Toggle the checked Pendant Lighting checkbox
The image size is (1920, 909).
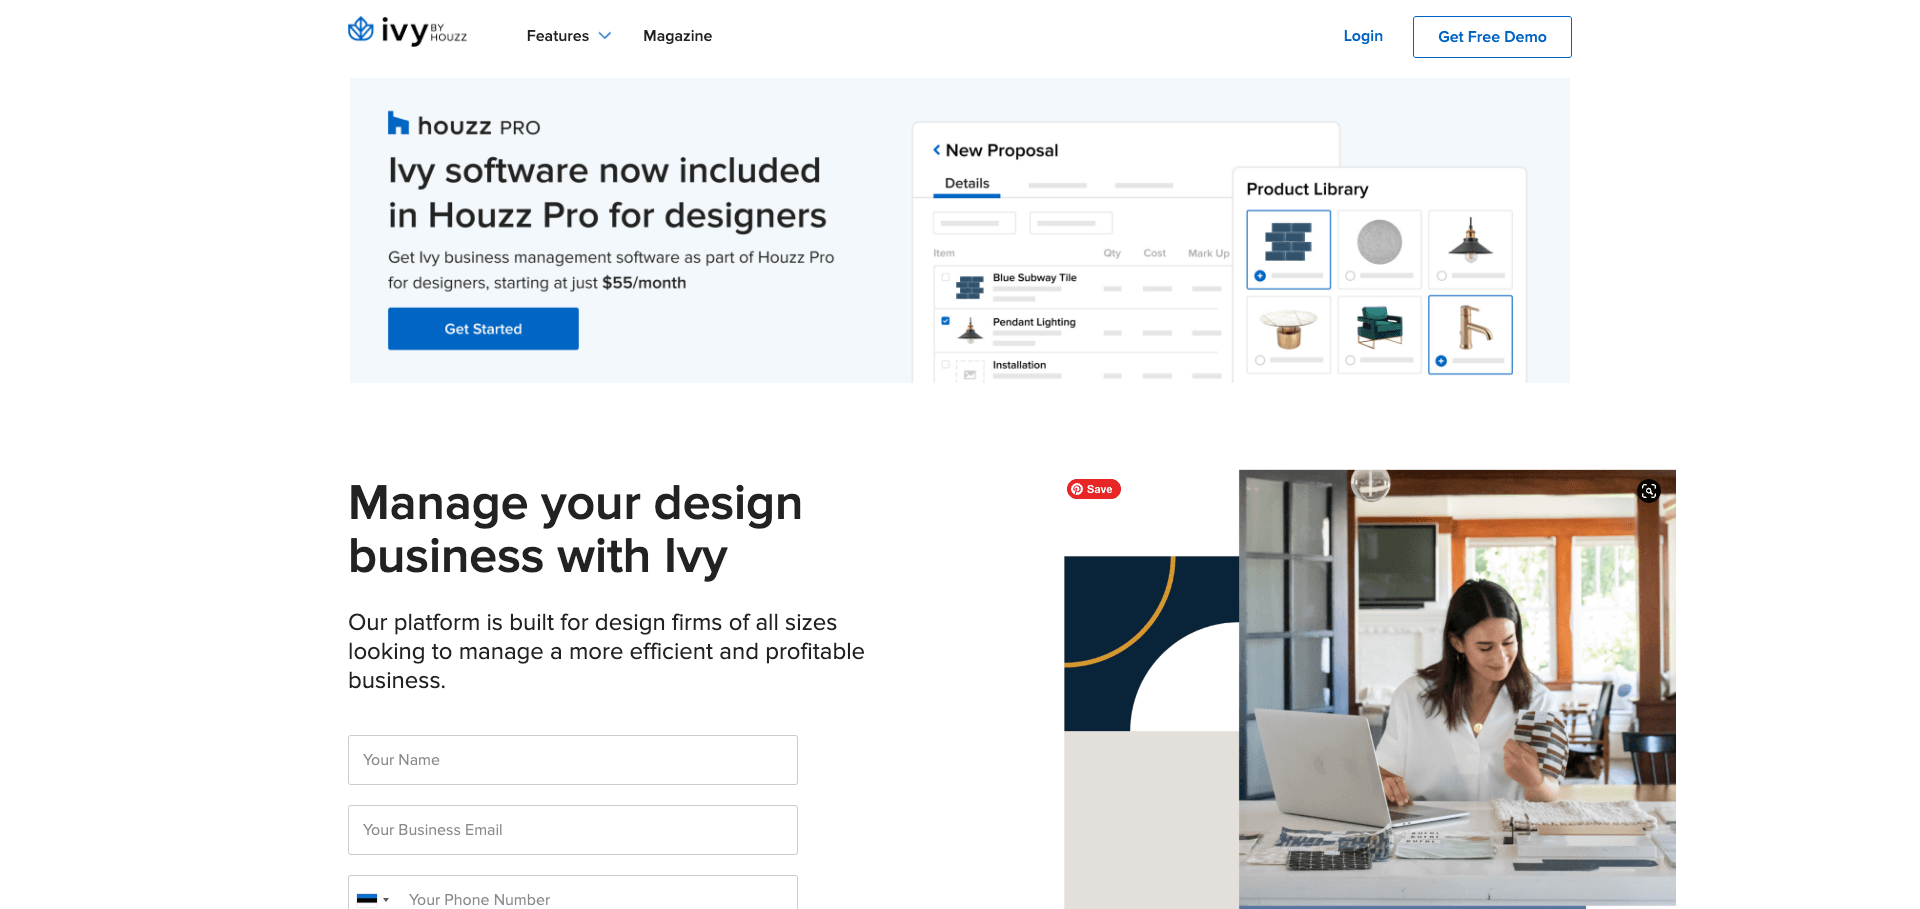[x=946, y=321]
